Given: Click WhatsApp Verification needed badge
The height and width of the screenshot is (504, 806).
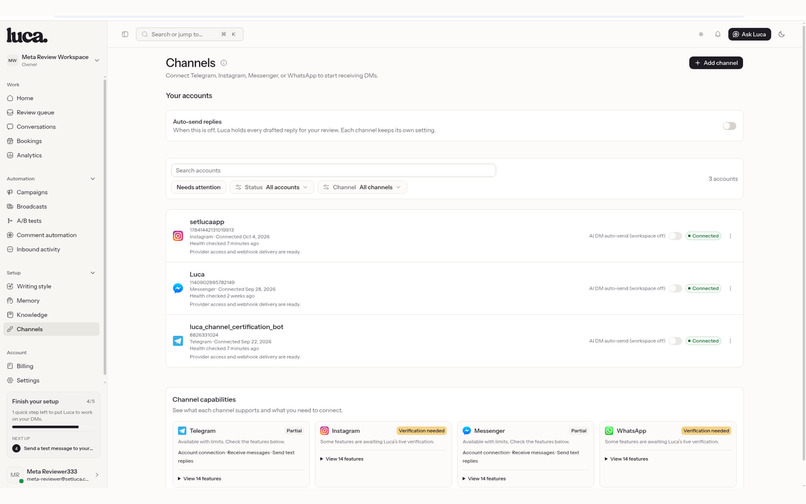Looking at the screenshot, I should [706, 431].
